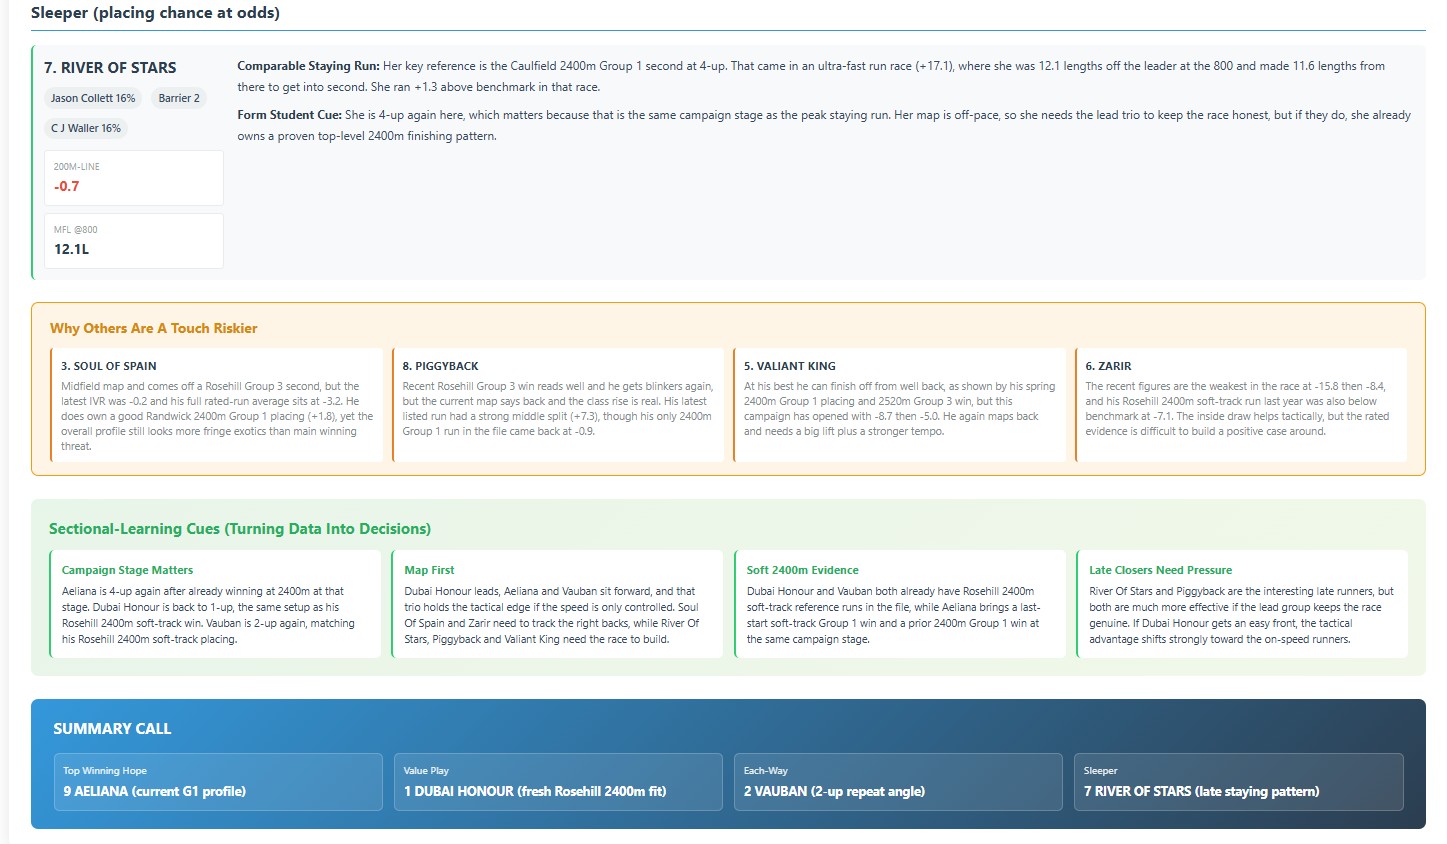Select the C J Waller 16% trainer badge
The height and width of the screenshot is (844, 1447).
[86, 128]
